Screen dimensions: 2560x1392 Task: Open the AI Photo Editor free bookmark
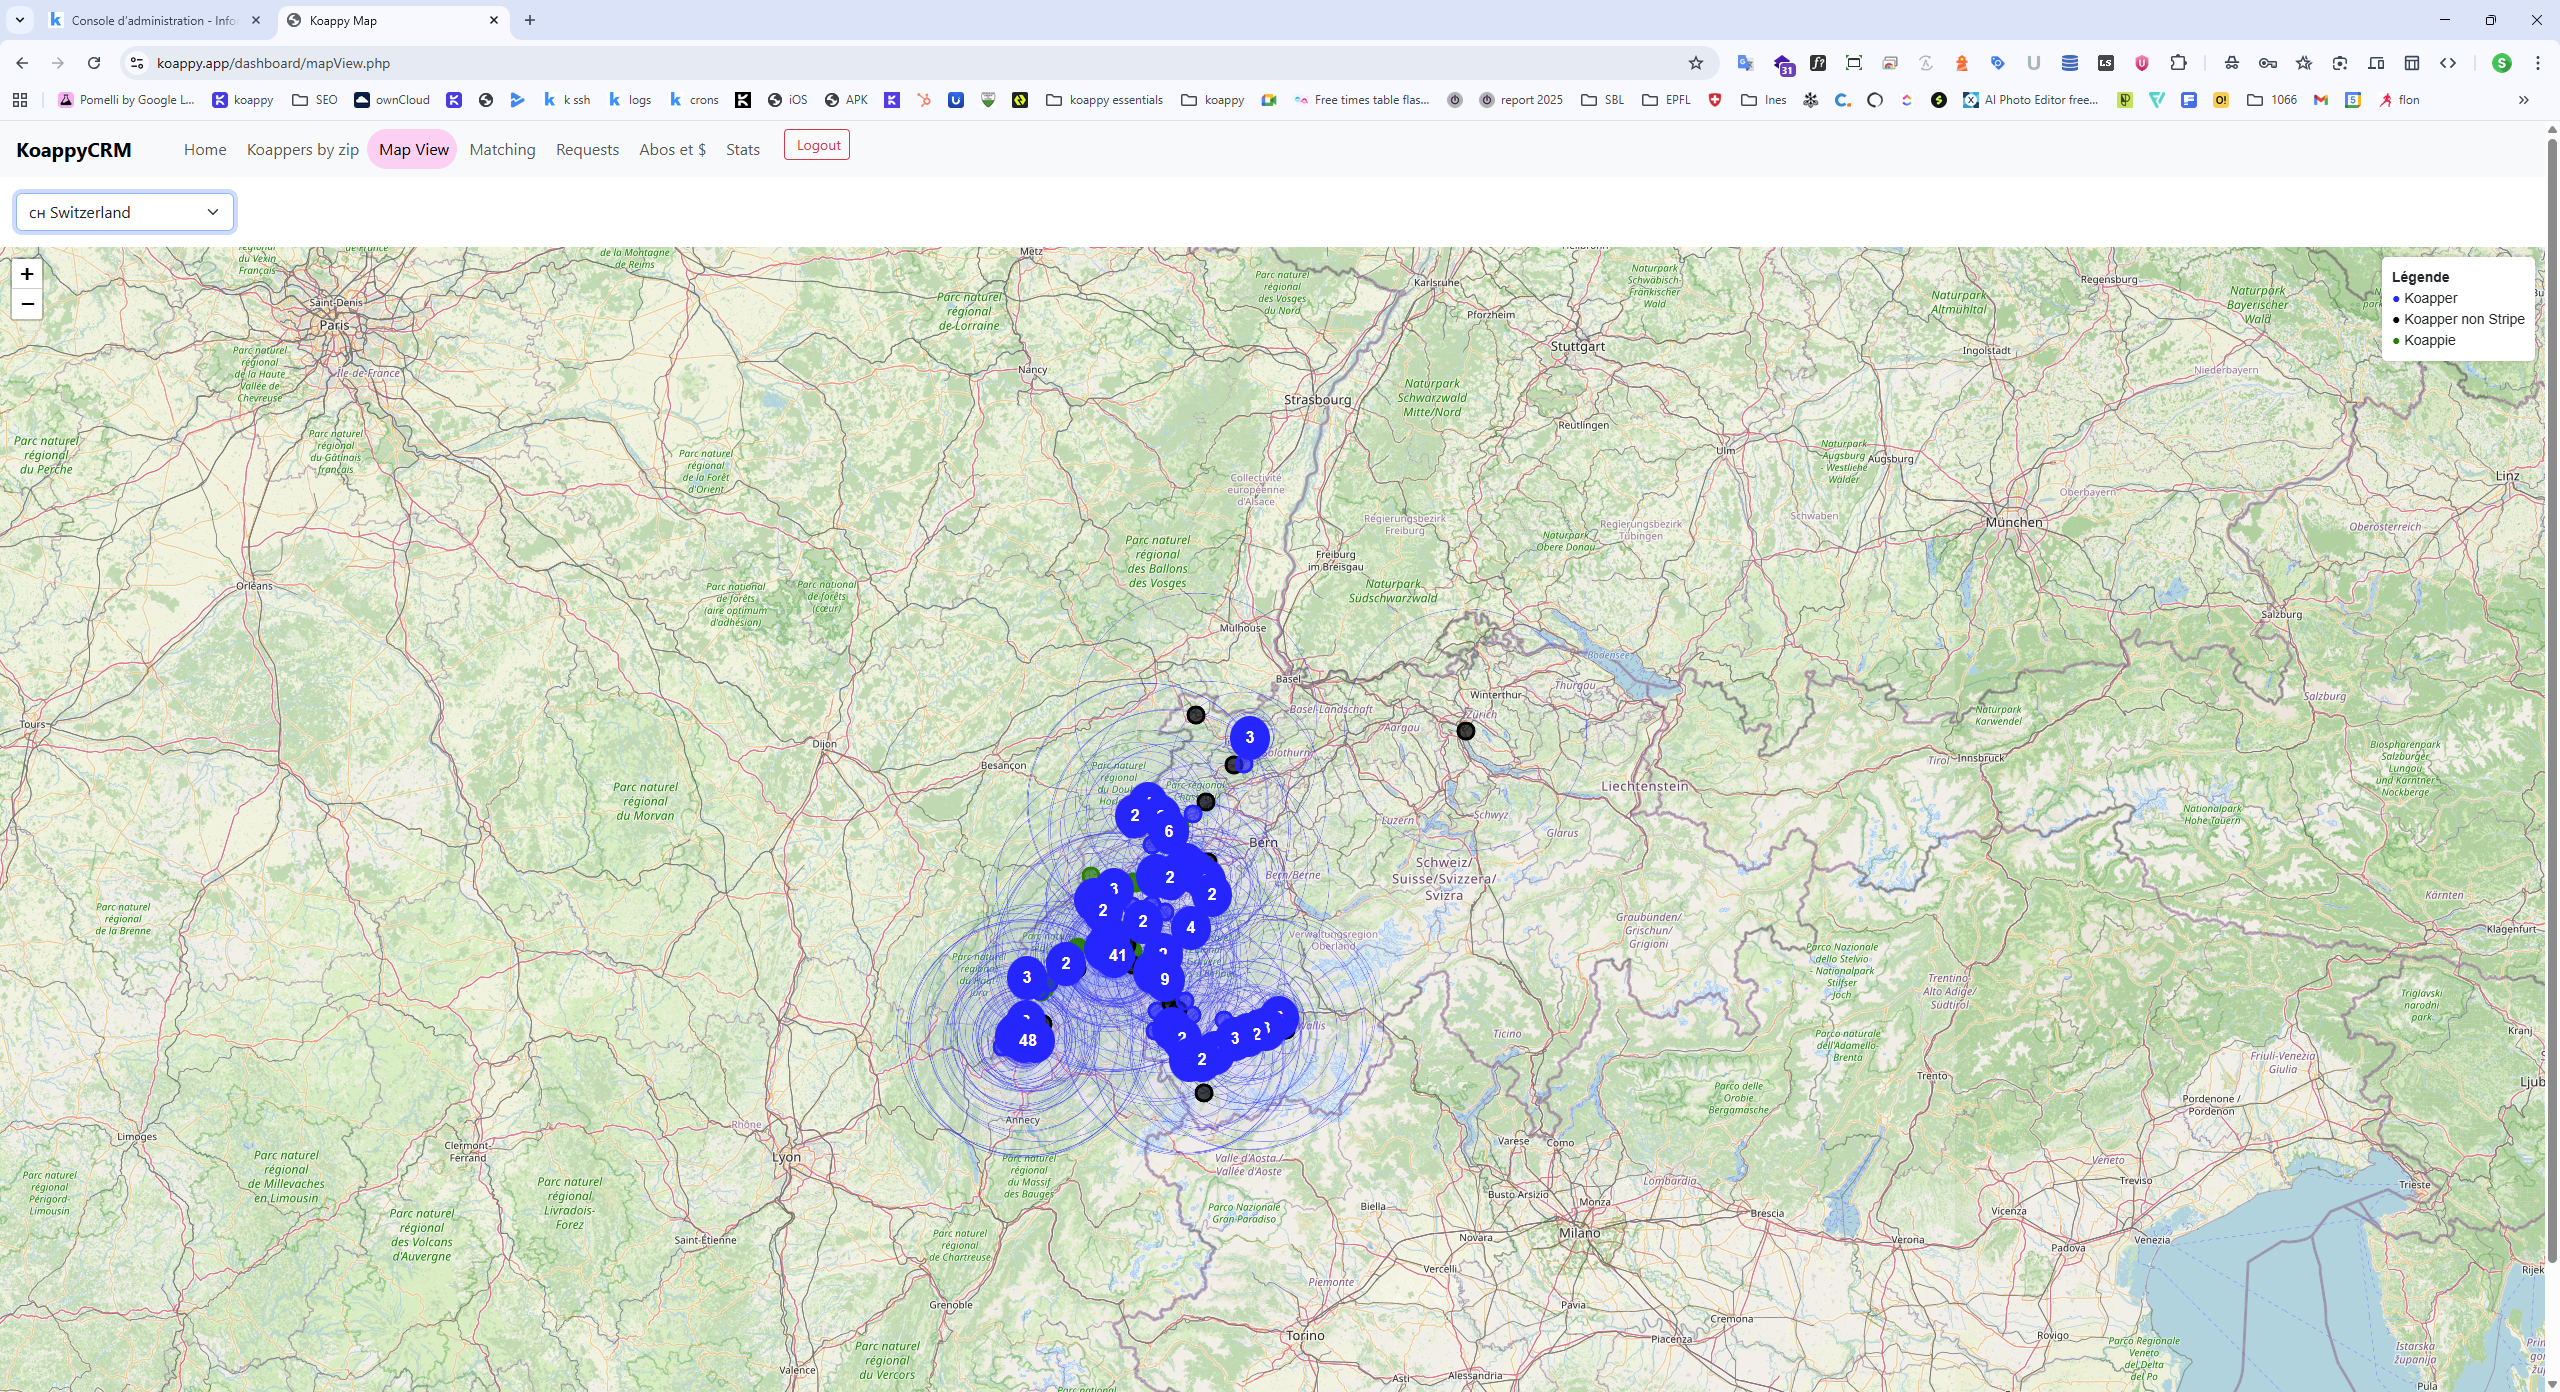2030,100
